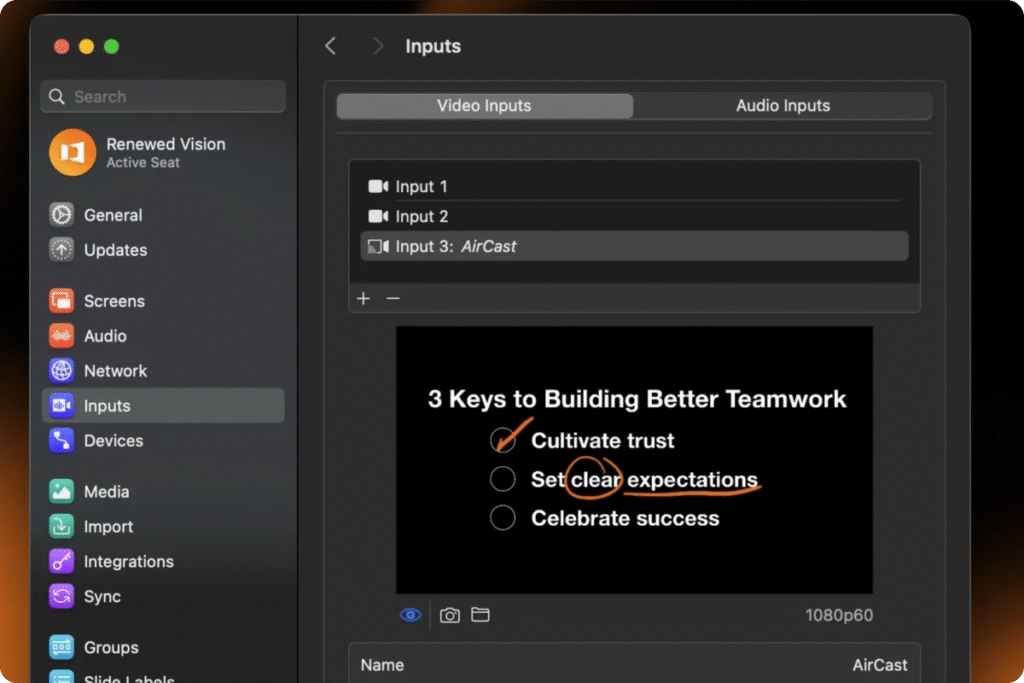
Task: Open Integrations settings in sidebar
Action: coord(127,562)
